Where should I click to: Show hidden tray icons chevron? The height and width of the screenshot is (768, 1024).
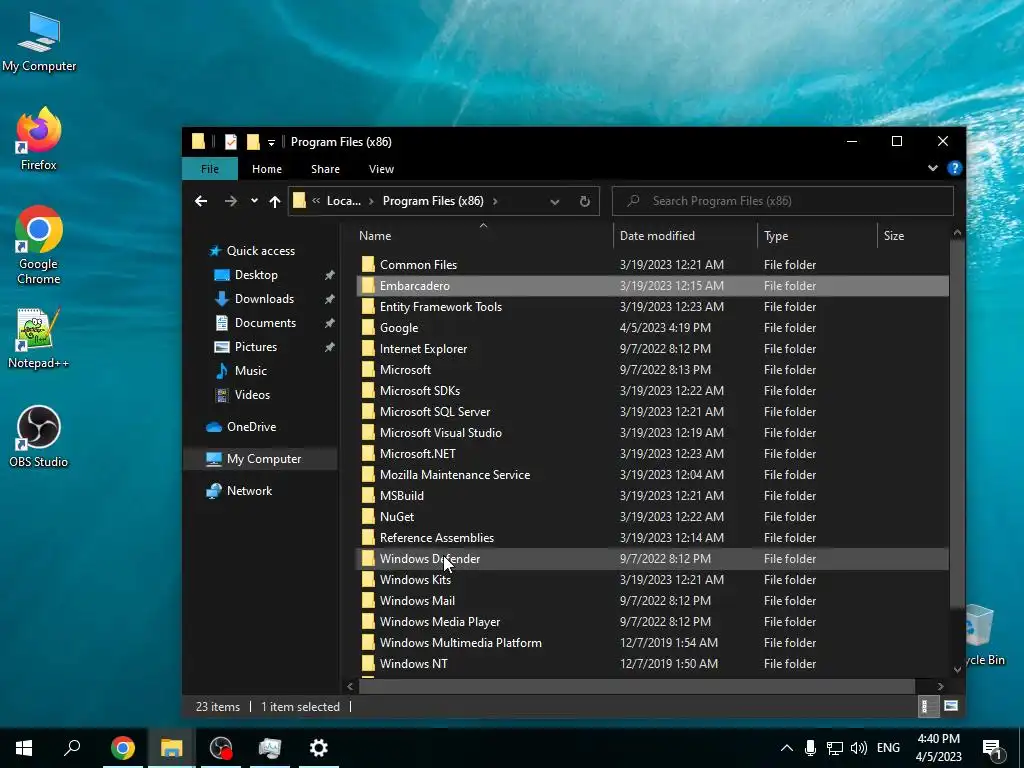pos(786,748)
